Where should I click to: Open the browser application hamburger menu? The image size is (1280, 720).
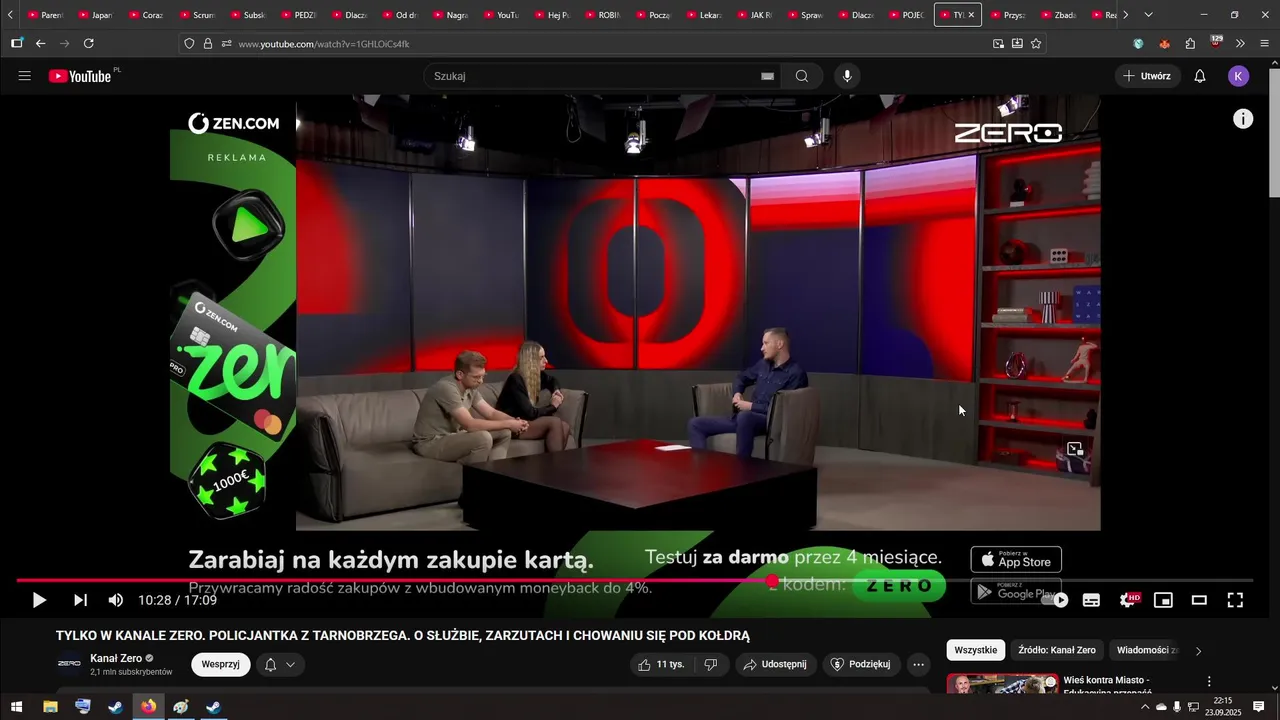[x=1265, y=44]
